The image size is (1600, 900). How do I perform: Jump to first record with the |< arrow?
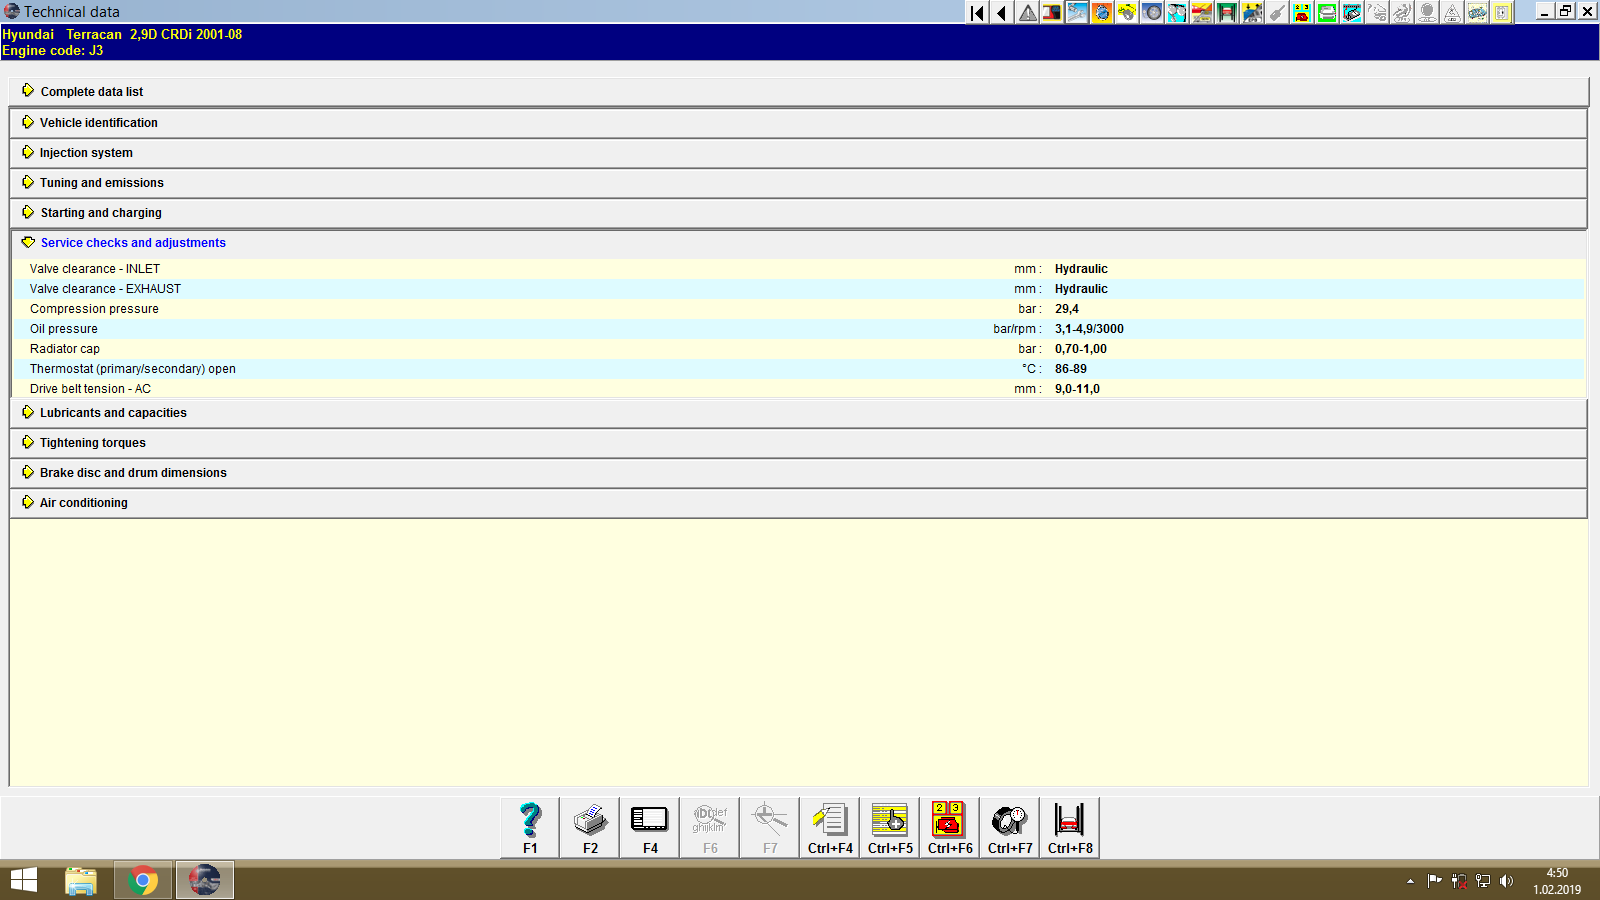(x=975, y=13)
